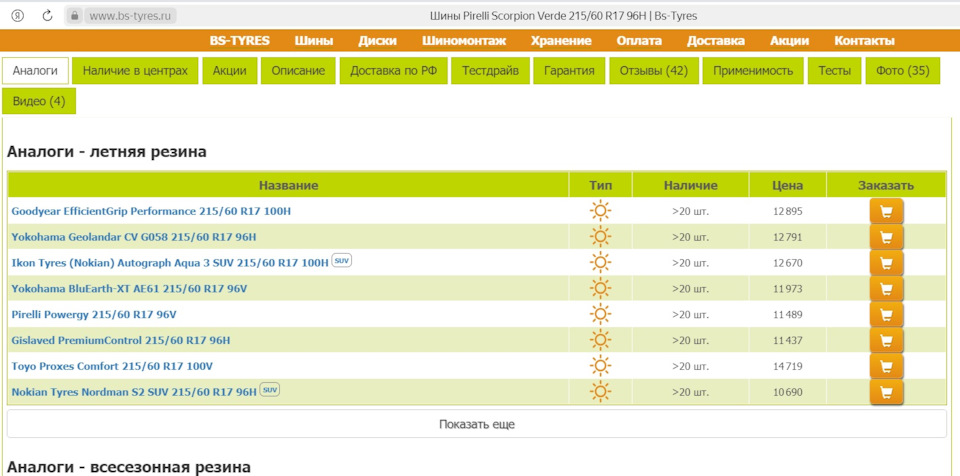Add Gislaved PremiumControl to cart
The height and width of the screenshot is (476, 960).
[886, 340]
